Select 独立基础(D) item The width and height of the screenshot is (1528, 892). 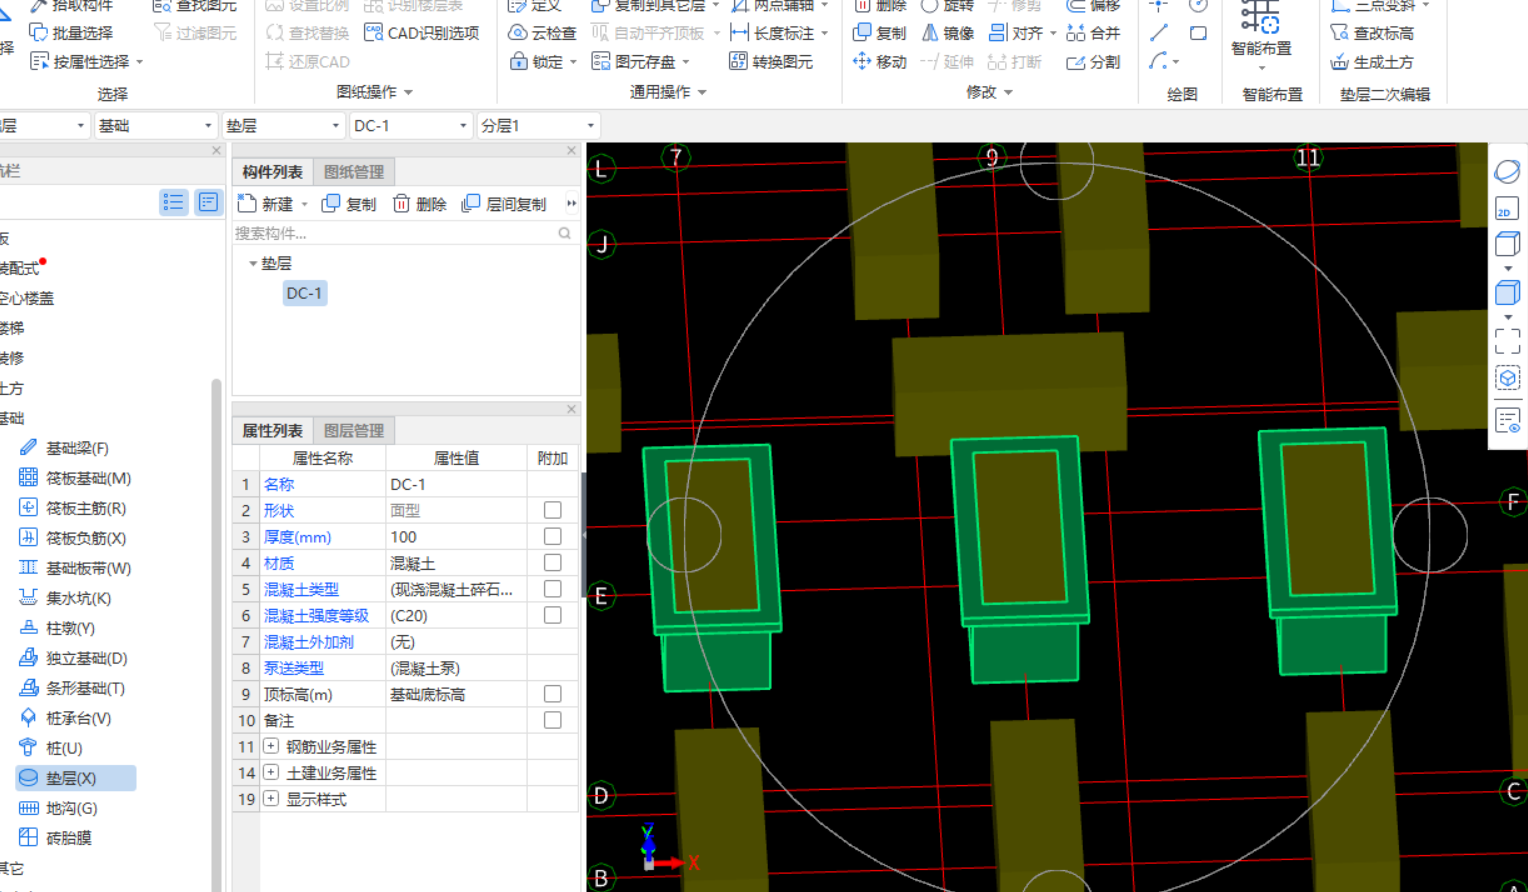73,658
